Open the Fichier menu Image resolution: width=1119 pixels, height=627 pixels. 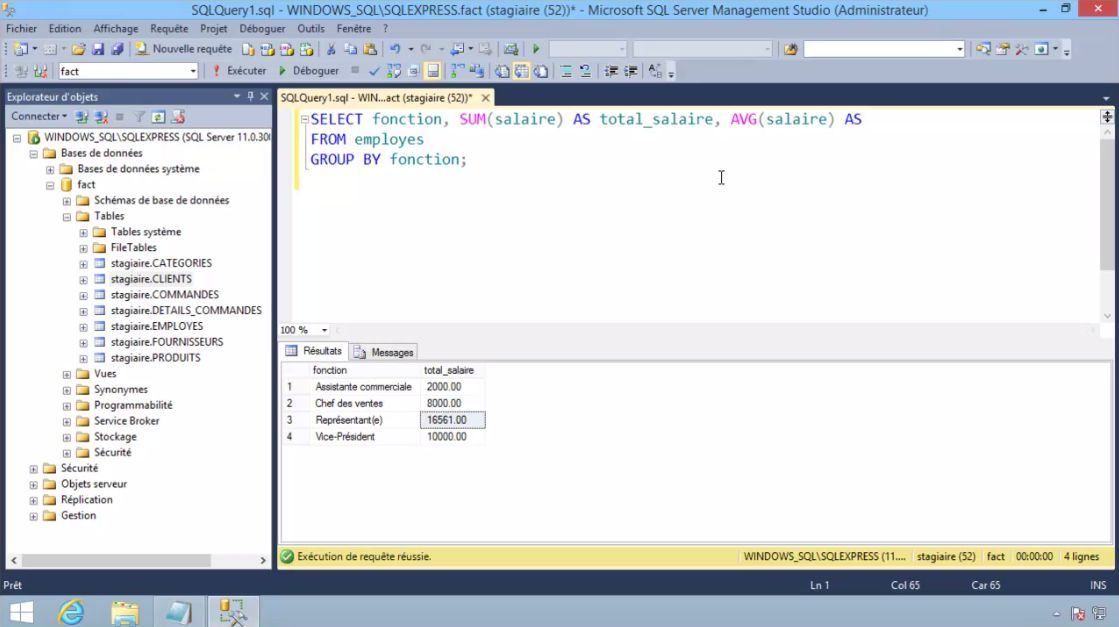21,29
